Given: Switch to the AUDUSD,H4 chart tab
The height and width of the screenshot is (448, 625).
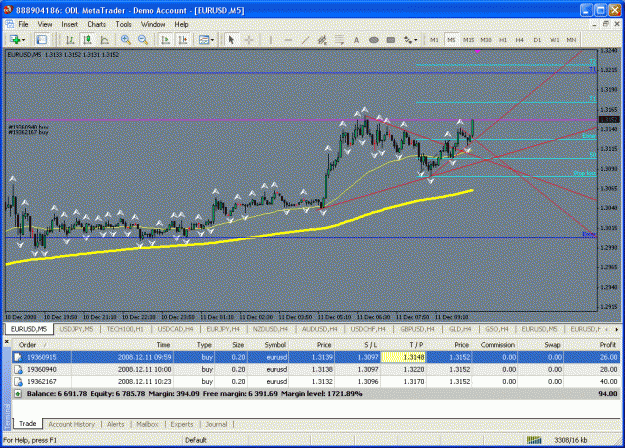Looking at the screenshot, I should pyautogui.click(x=320, y=329).
